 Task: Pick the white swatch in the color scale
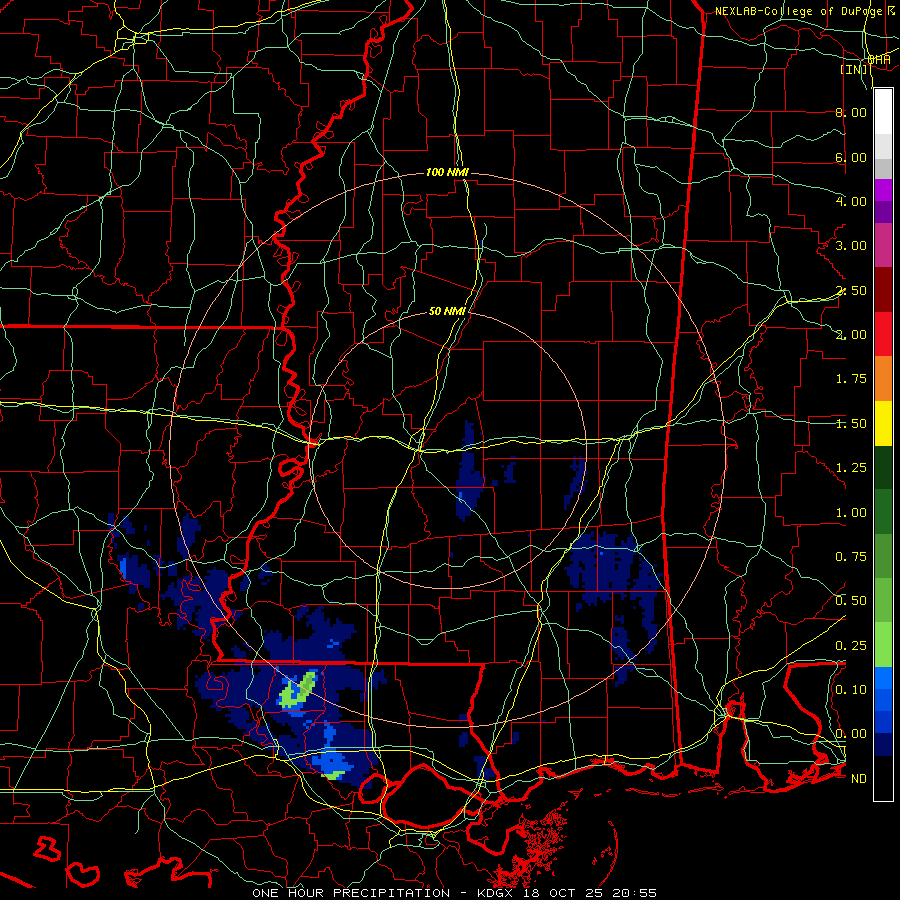click(x=883, y=112)
